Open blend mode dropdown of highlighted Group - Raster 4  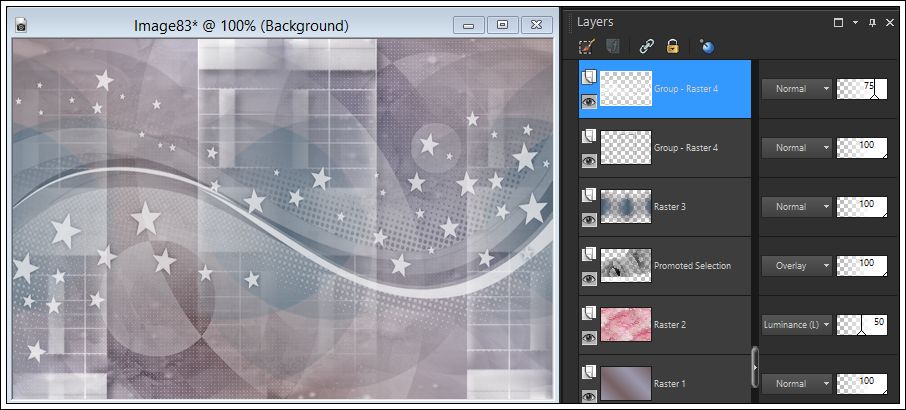pos(797,89)
